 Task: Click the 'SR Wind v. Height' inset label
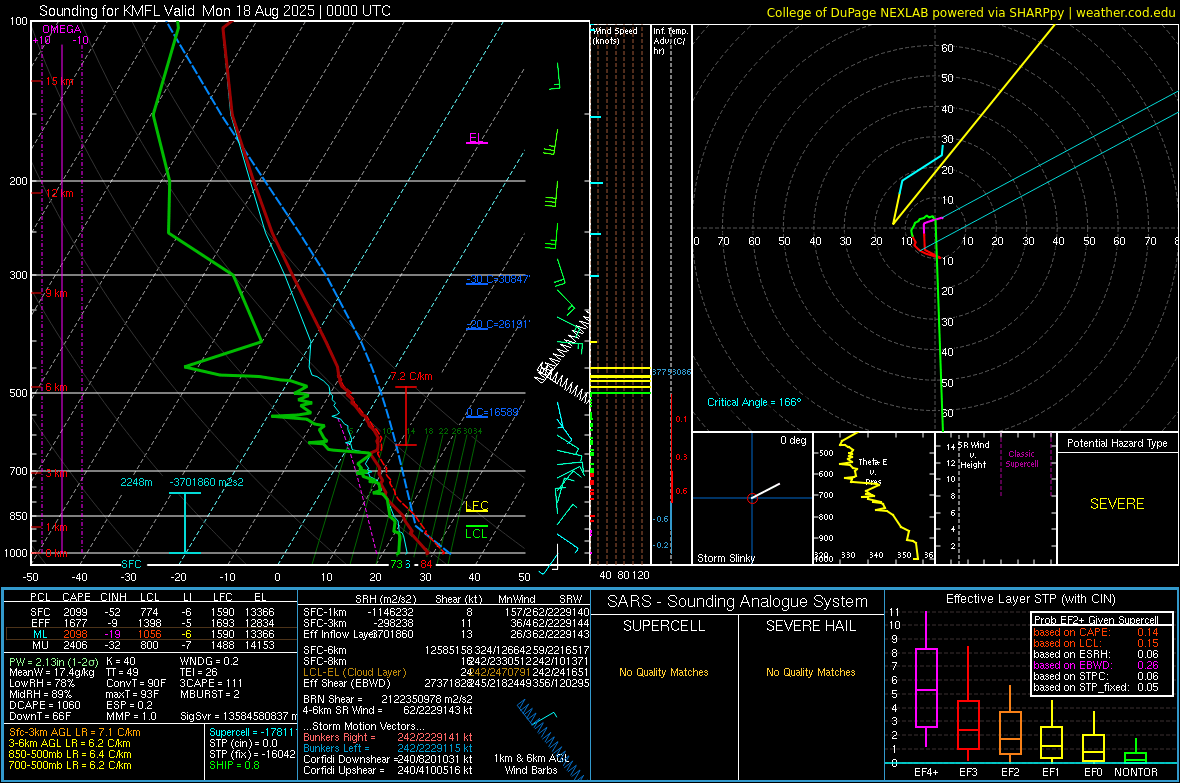point(973,455)
